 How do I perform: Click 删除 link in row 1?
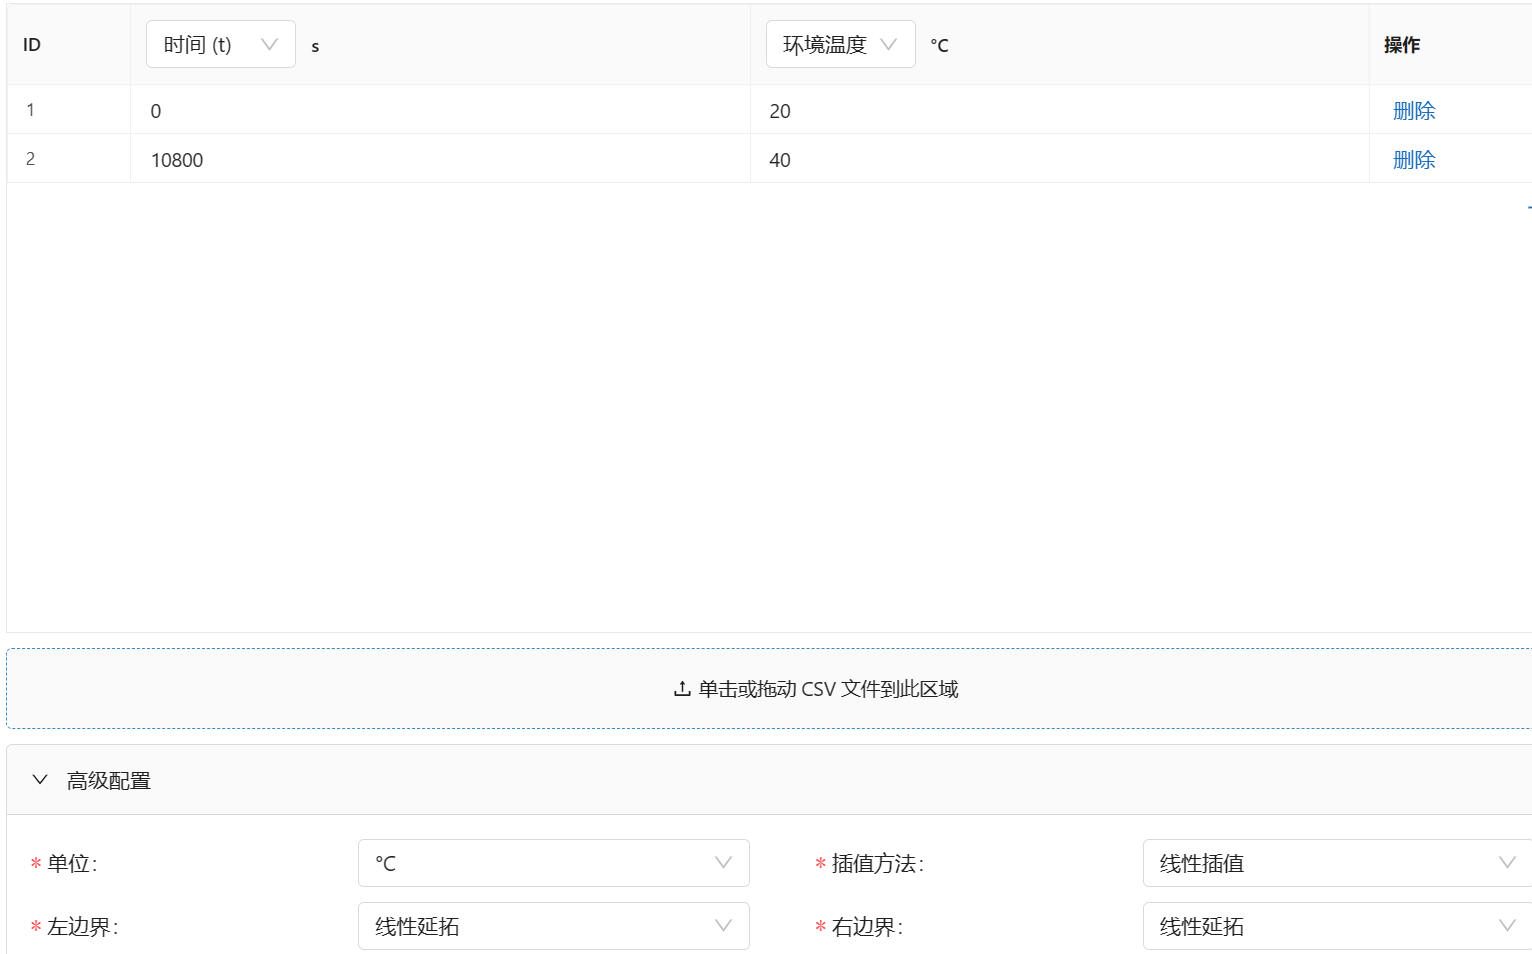point(1414,111)
